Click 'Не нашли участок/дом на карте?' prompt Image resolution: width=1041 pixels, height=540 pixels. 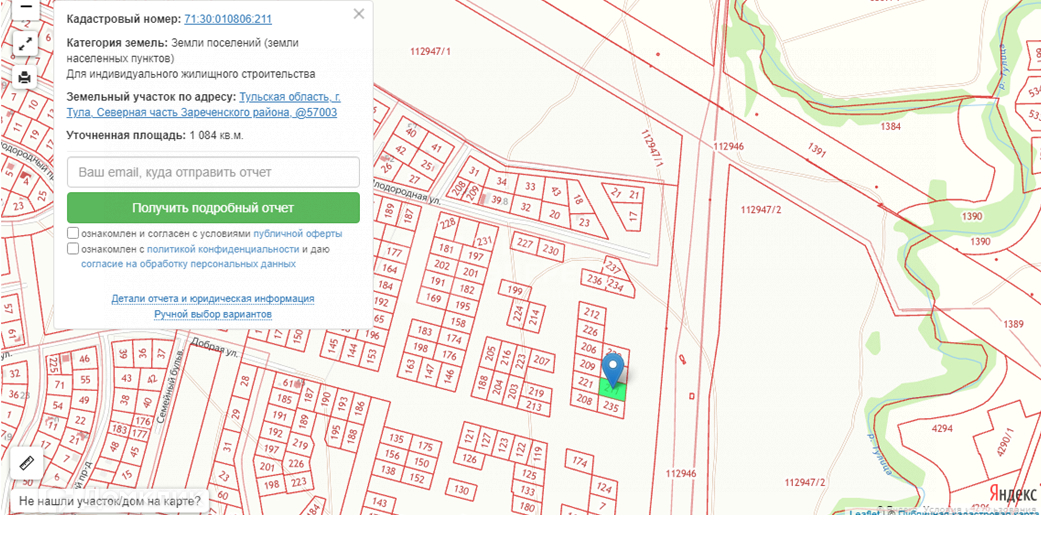pyautogui.click(x=110, y=501)
